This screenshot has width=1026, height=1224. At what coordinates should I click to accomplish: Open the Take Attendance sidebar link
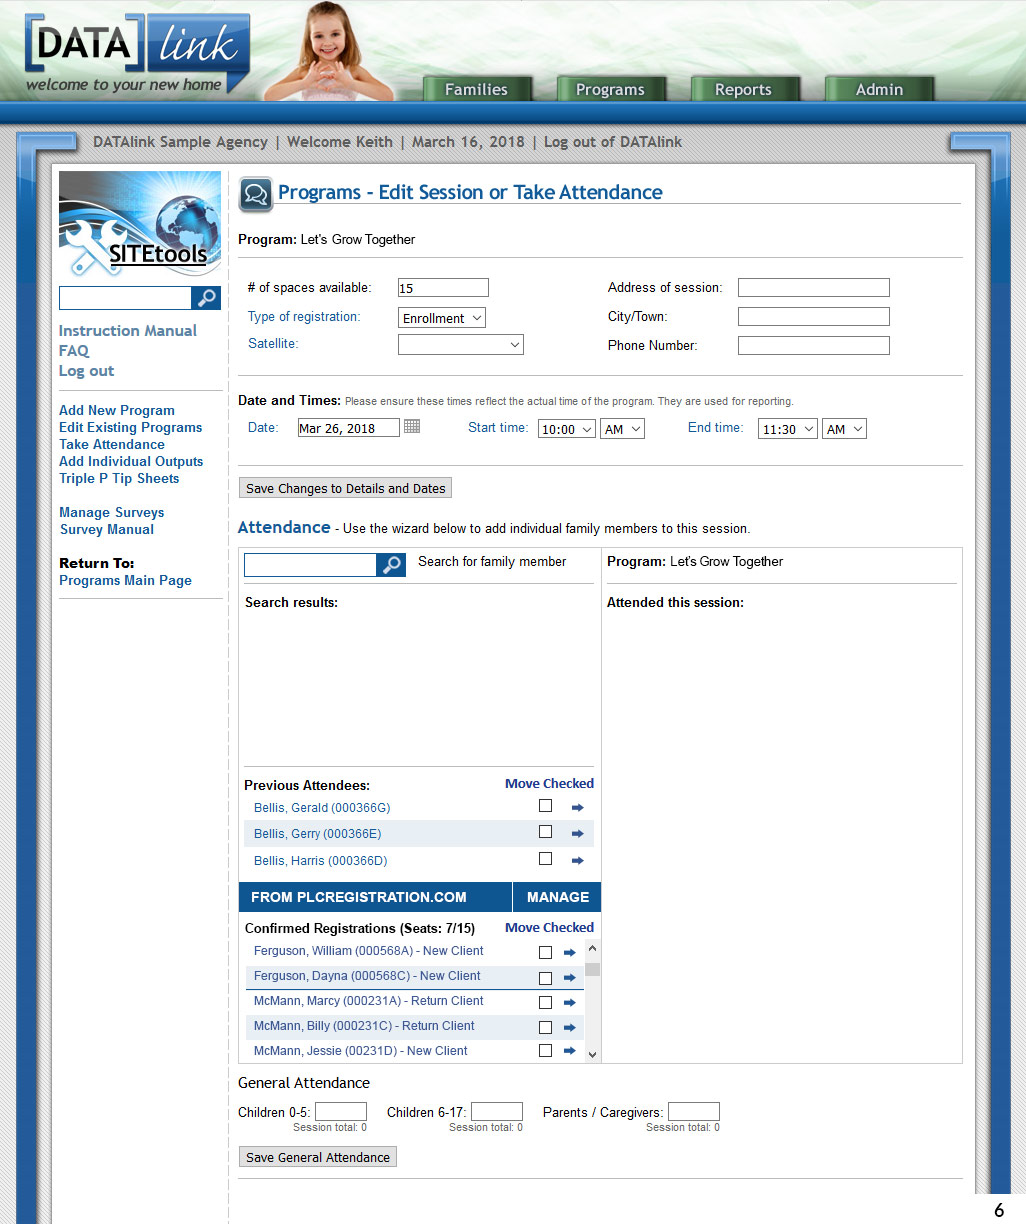[112, 444]
